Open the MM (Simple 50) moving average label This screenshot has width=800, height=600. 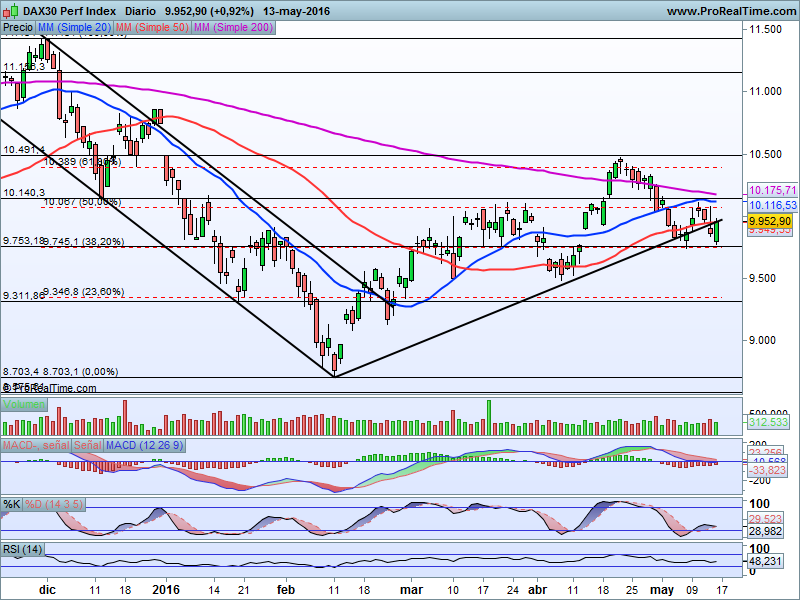(153, 28)
